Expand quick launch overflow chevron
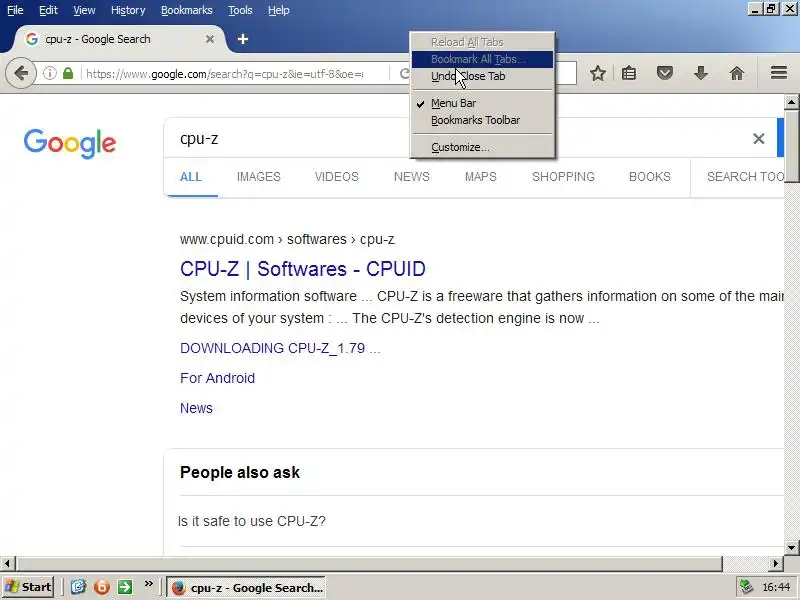This screenshot has height=600, width=800. click(148, 584)
